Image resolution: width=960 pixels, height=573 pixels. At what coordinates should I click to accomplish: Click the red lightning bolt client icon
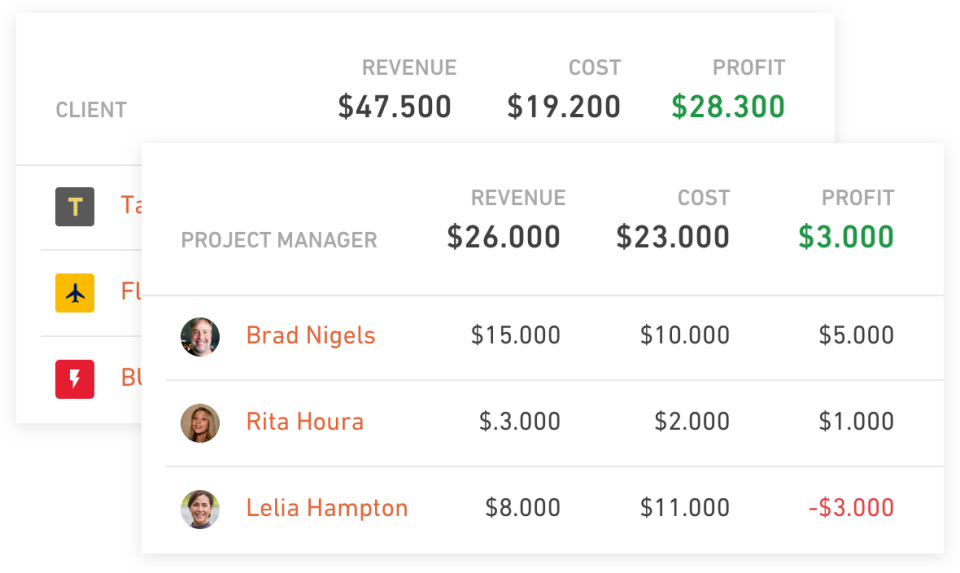click(75, 379)
